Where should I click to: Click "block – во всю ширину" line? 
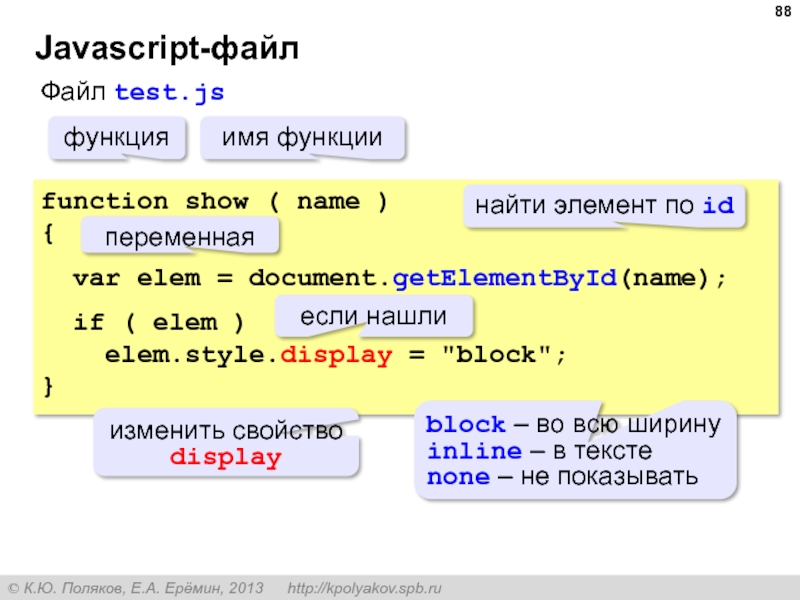click(573, 424)
